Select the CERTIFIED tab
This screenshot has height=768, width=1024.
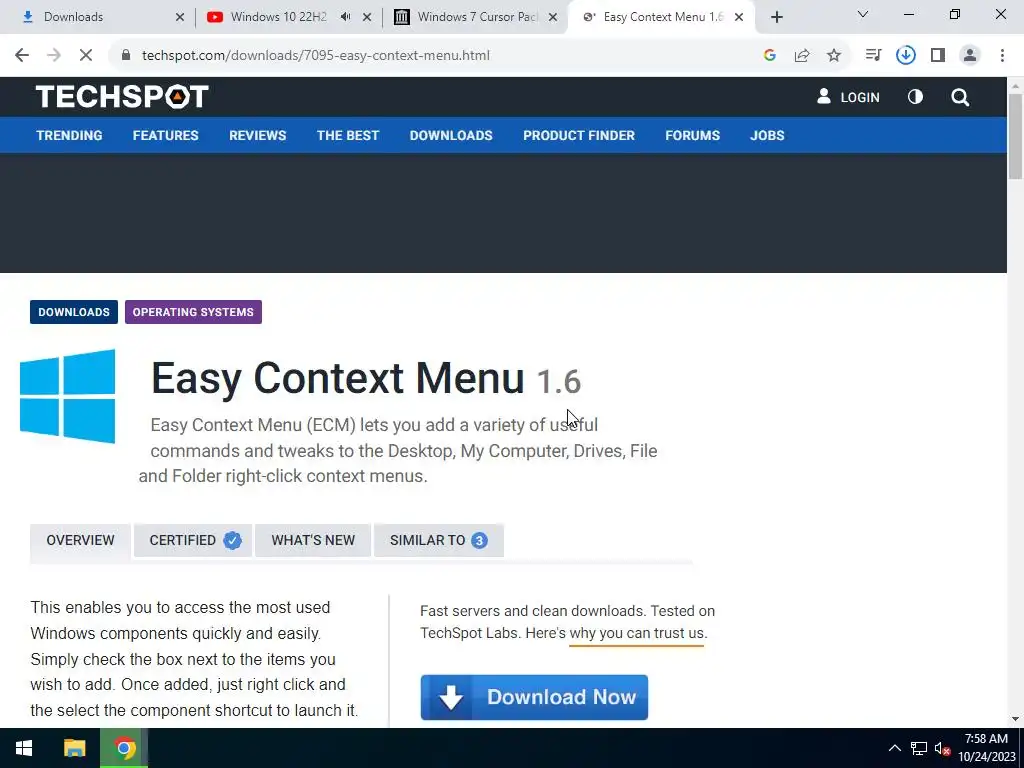pos(193,541)
